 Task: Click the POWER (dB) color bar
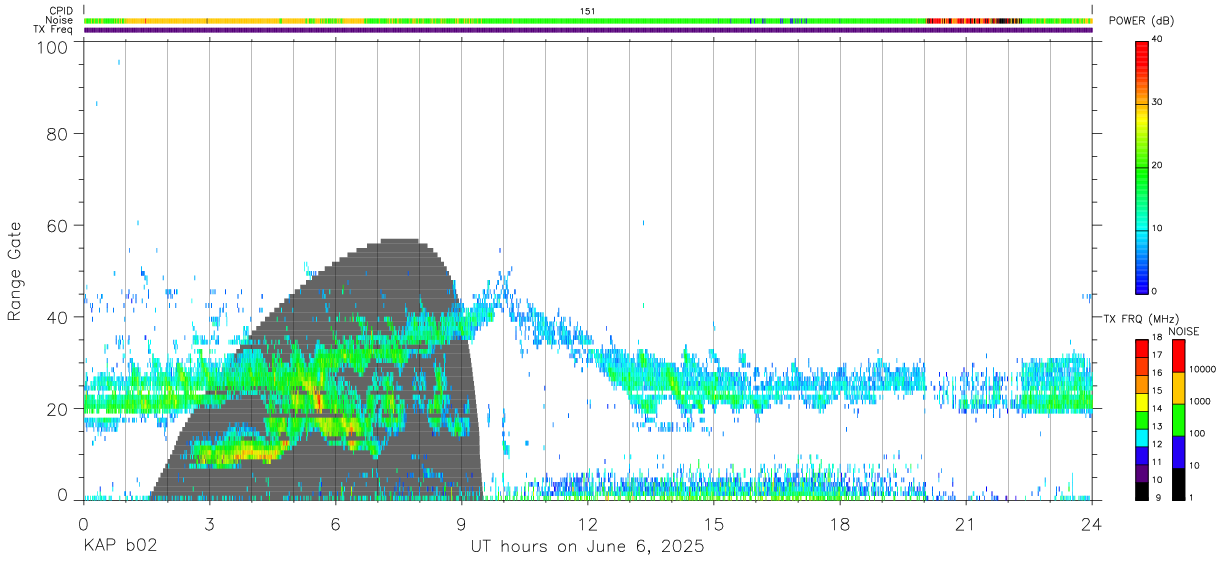[x=1141, y=166]
